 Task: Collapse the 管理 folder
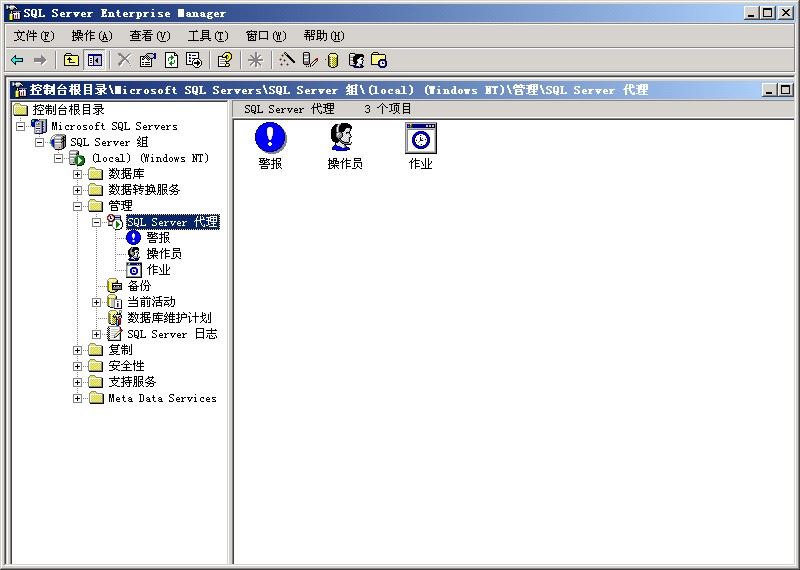[x=77, y=206]
